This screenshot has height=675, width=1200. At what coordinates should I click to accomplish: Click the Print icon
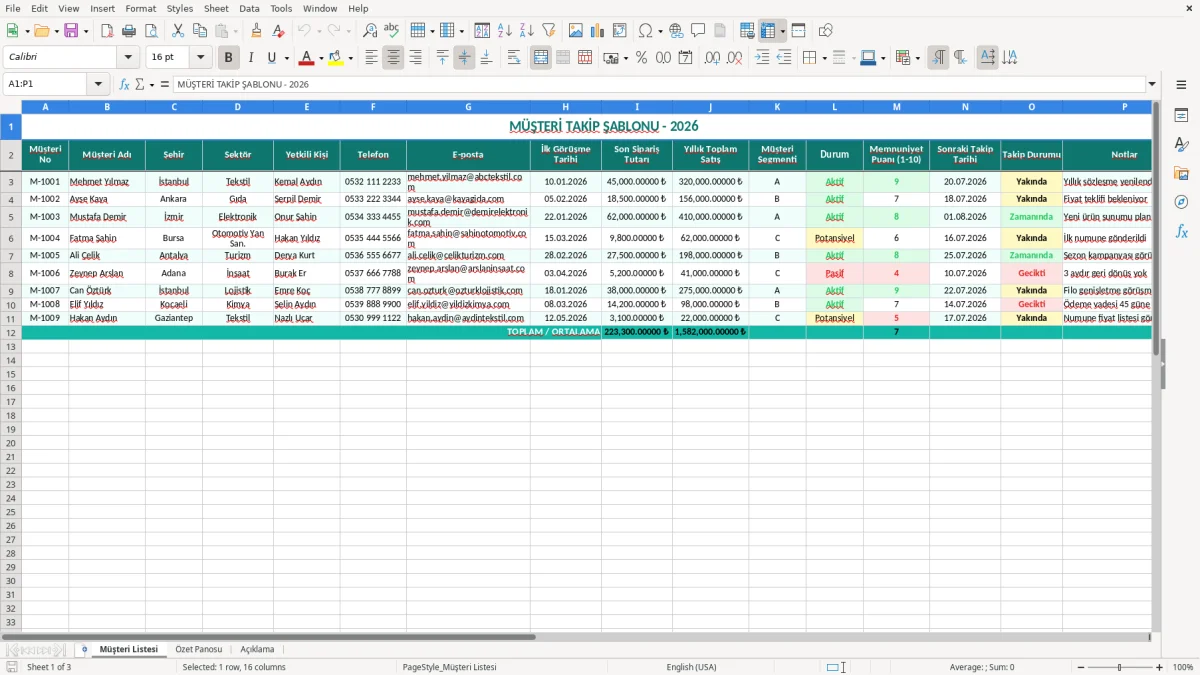(129, 31)
